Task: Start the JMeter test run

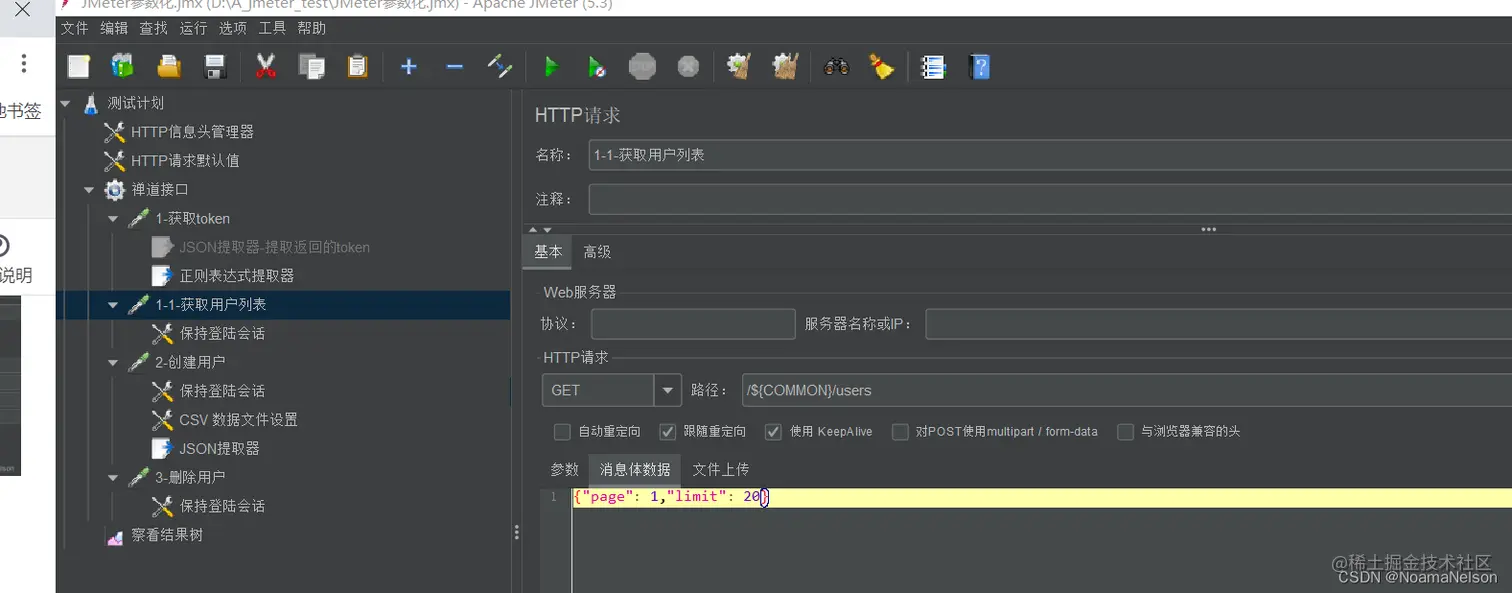Action: click(x=551, y=66)
